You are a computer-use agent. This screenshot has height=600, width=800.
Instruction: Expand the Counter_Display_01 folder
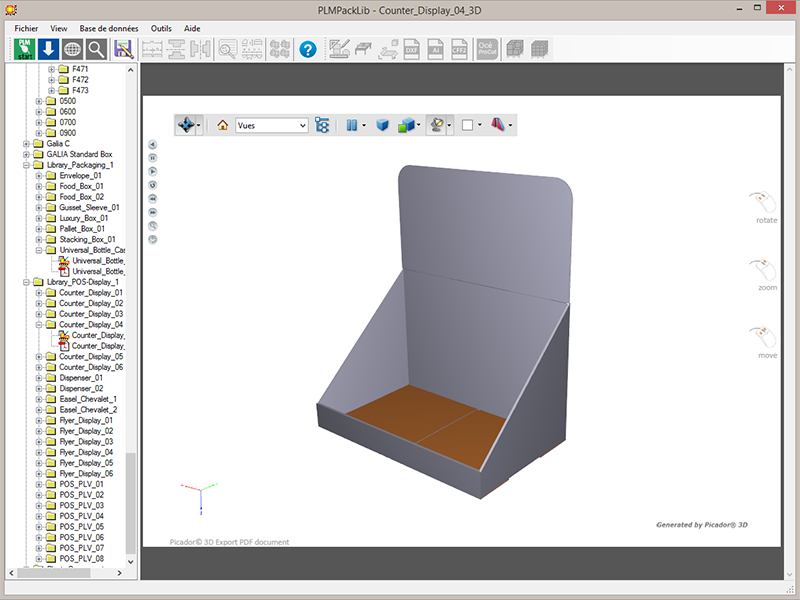point(39,293)
